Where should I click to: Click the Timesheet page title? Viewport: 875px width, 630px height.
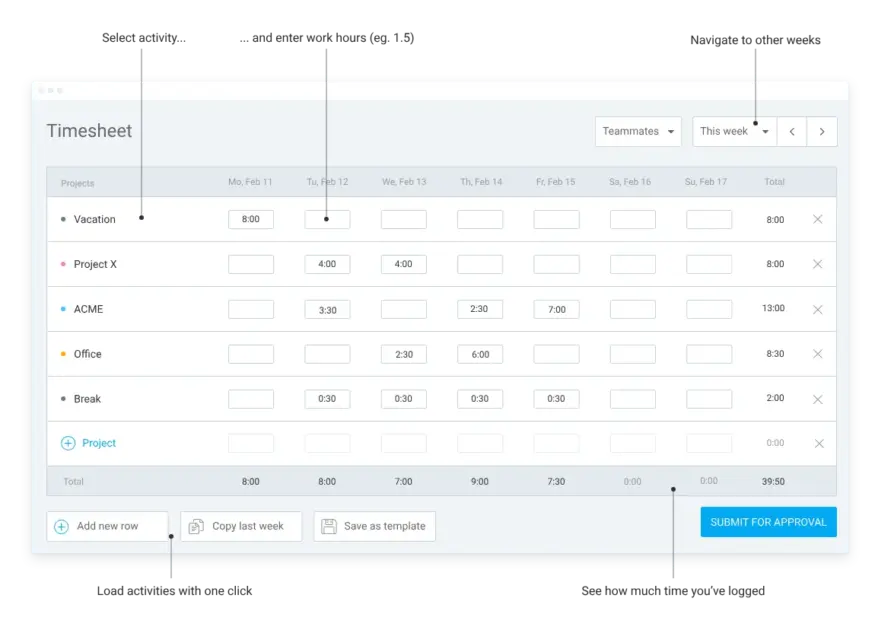point(89,131)
